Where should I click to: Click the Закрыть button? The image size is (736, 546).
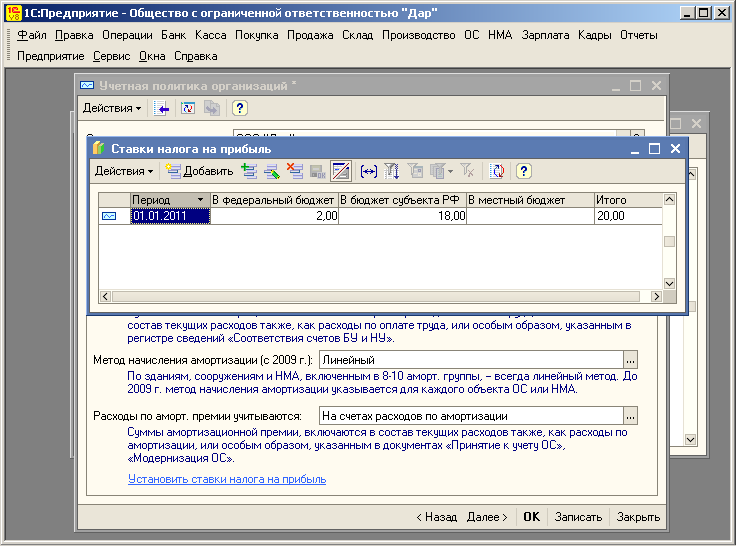coord(638,517)
